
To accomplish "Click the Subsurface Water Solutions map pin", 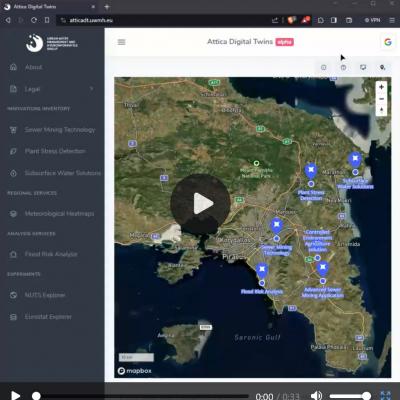I will [355, 160].
